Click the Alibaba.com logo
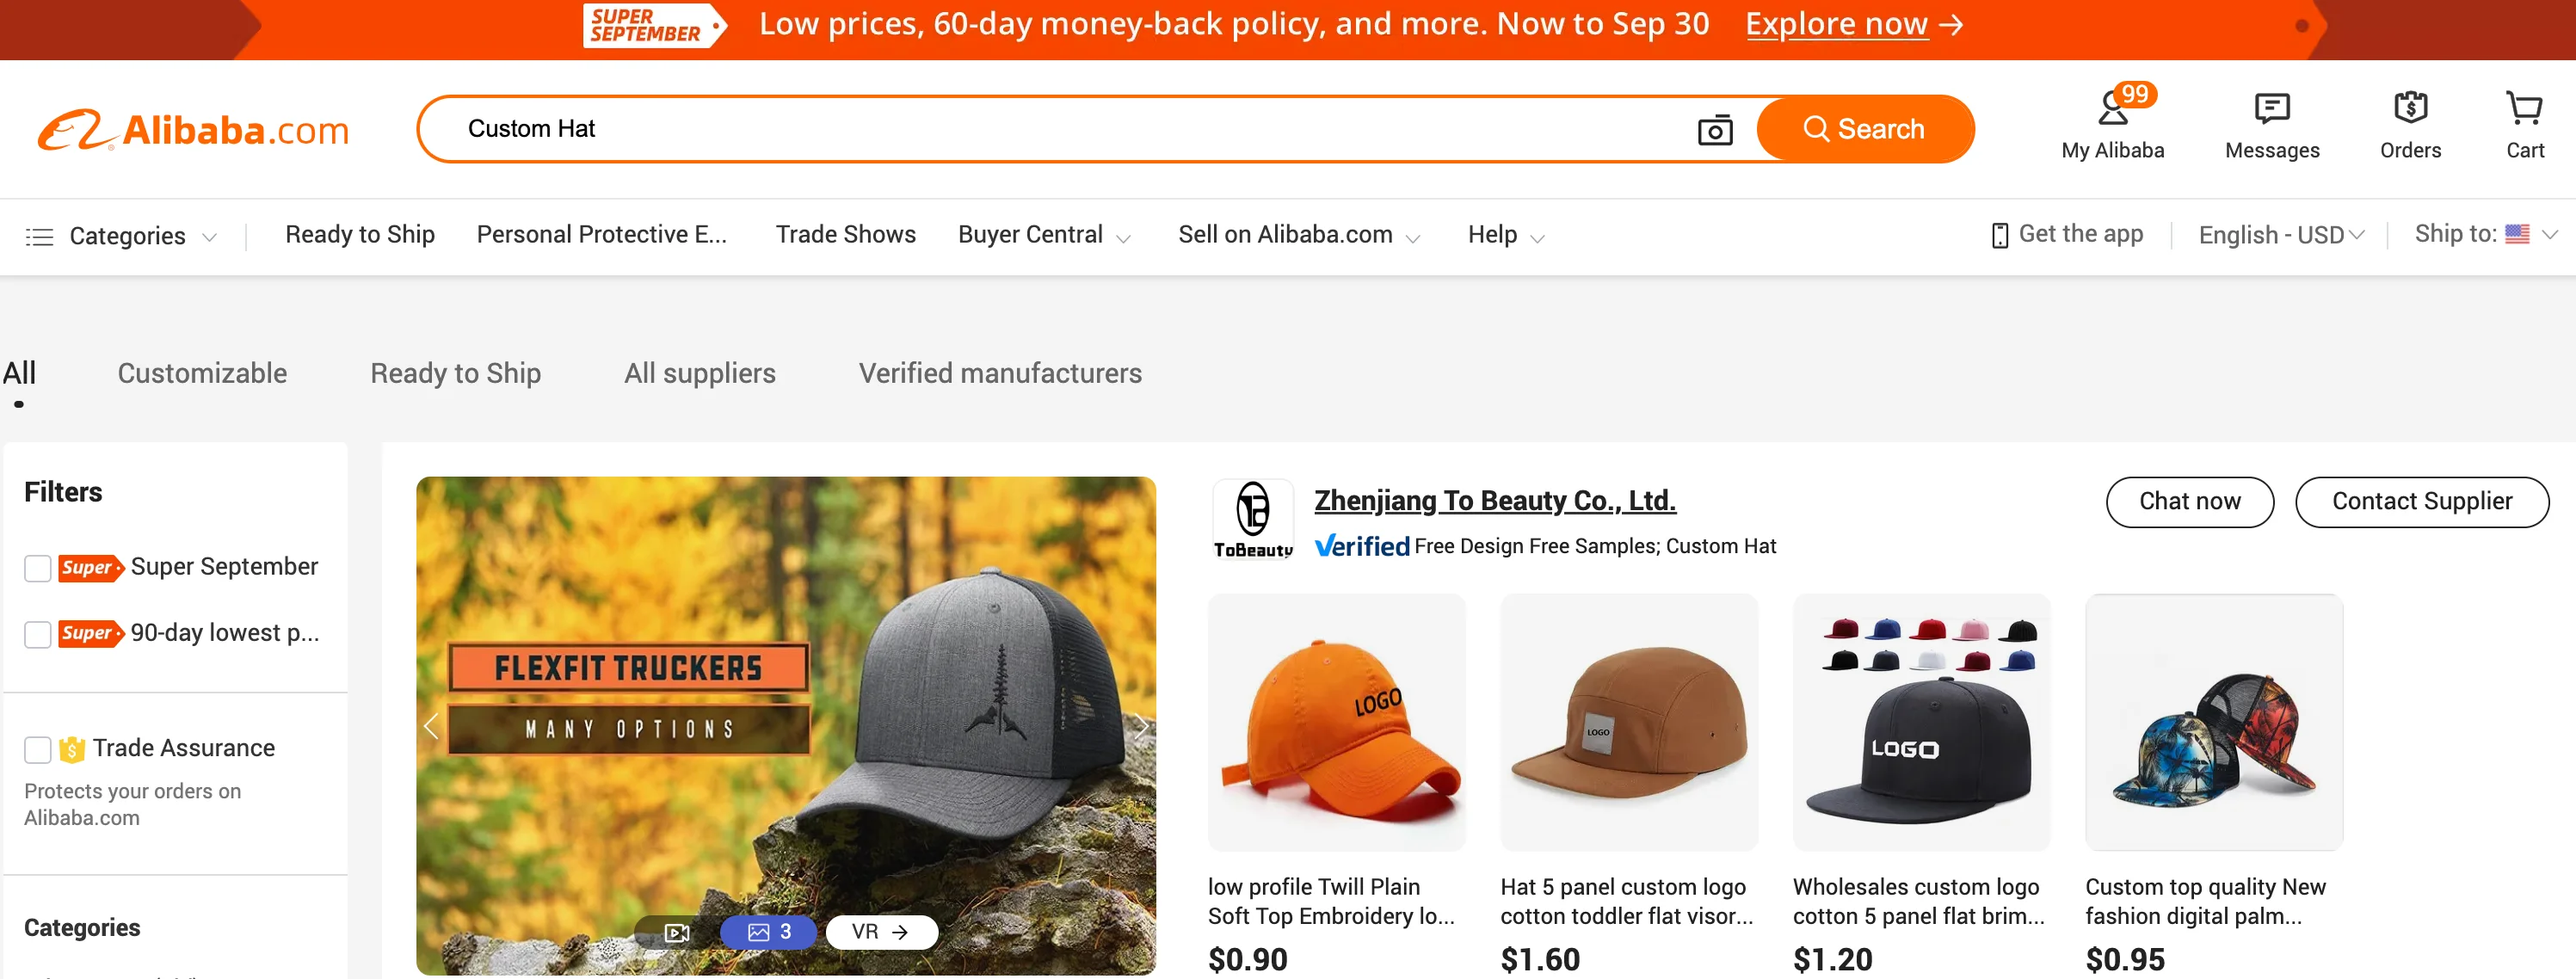This screenshot has height=979, width=2576. tap(194, 130)
